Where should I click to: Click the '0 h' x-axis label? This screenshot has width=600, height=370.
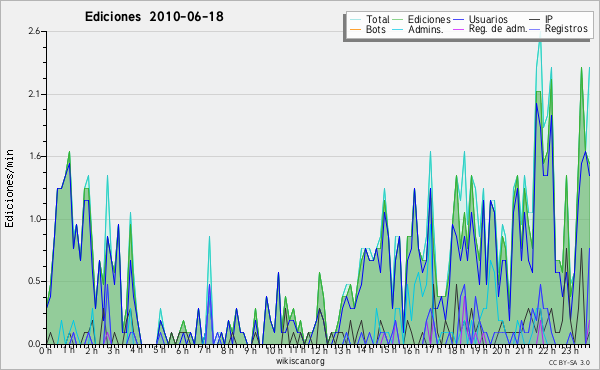46,350
